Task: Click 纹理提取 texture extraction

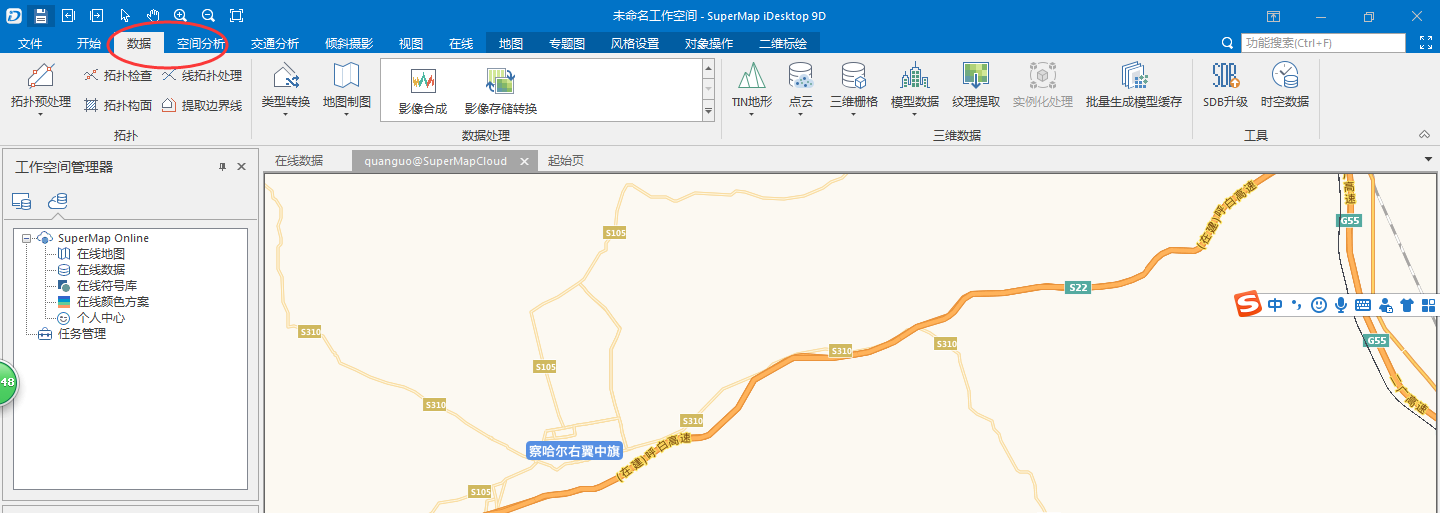Action: point(976,86)
